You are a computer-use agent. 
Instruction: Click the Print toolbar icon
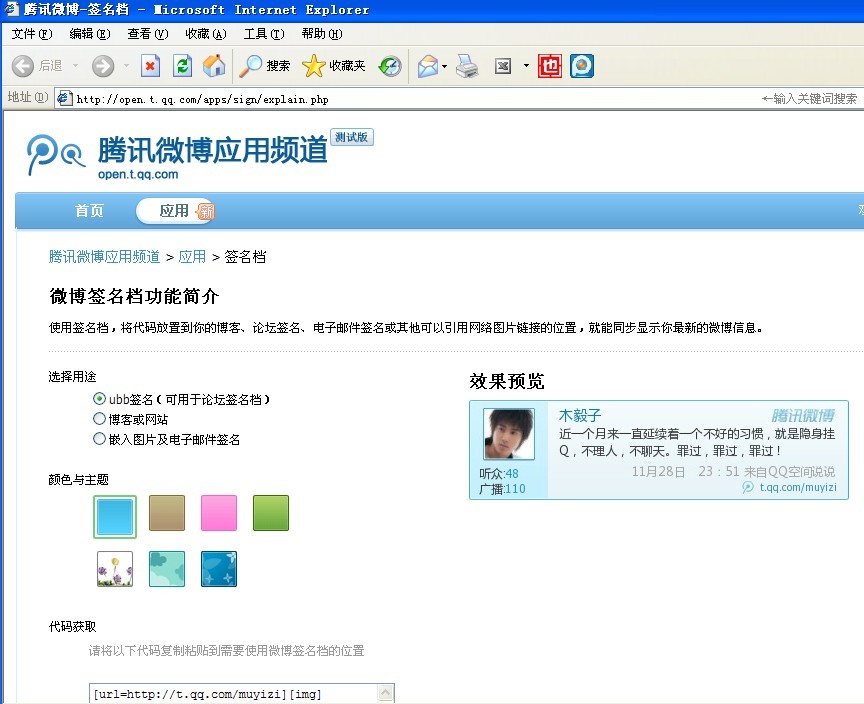coord(467,66)
